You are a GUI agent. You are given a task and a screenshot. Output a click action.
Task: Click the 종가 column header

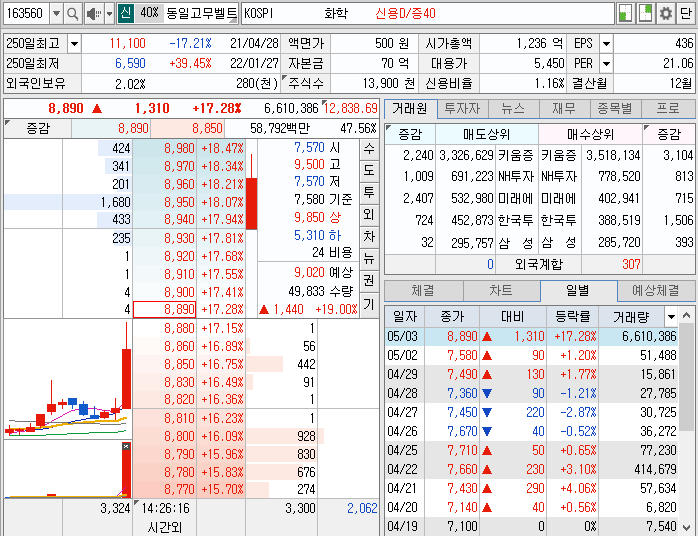tap(452, 317)
